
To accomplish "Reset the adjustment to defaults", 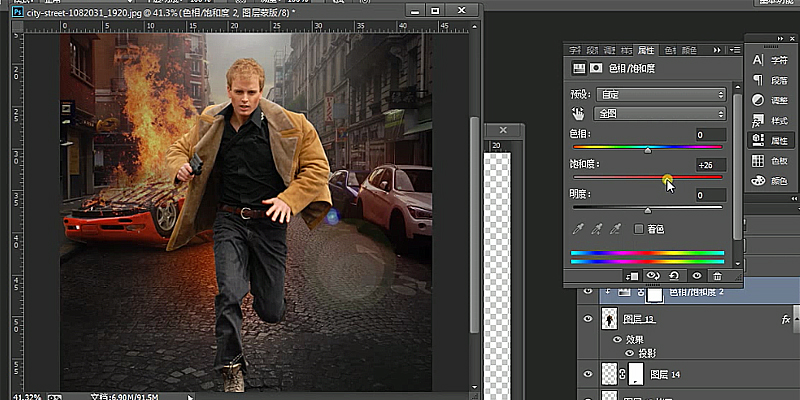I will 674,276.
